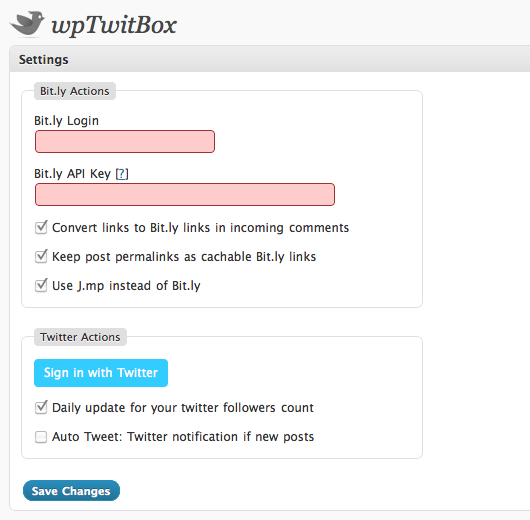Click the 'Use J.mp instead of Bit.ly' label text
Viewport: 530px width, 520px height.
pyautogui.click(x=126, y=286)
